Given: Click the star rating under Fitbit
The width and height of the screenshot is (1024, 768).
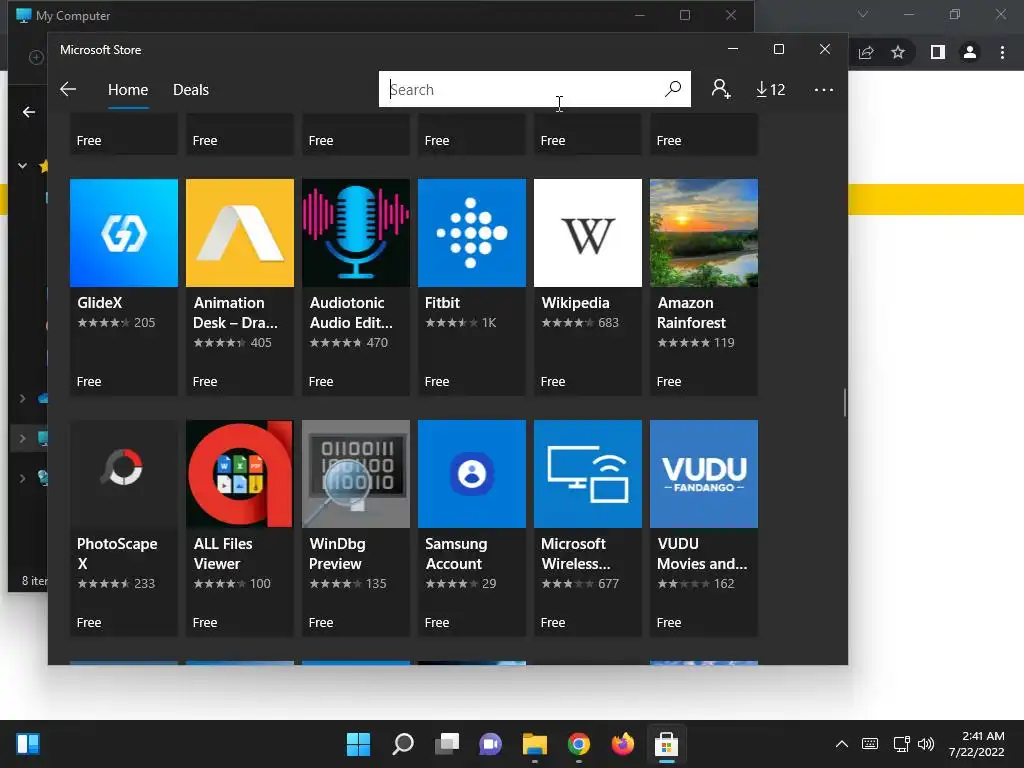Looking at the screenshot, I should [x=451, y=323].
